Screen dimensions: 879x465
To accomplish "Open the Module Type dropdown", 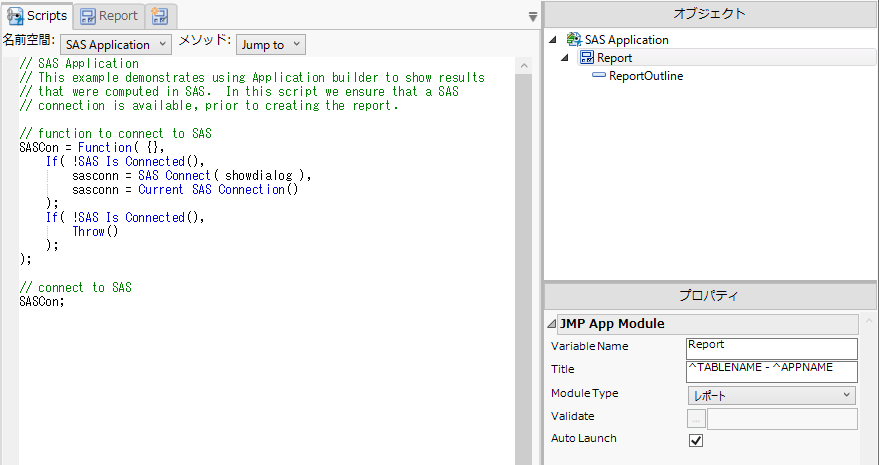I will pyautogui.click(x=771, y=395).
